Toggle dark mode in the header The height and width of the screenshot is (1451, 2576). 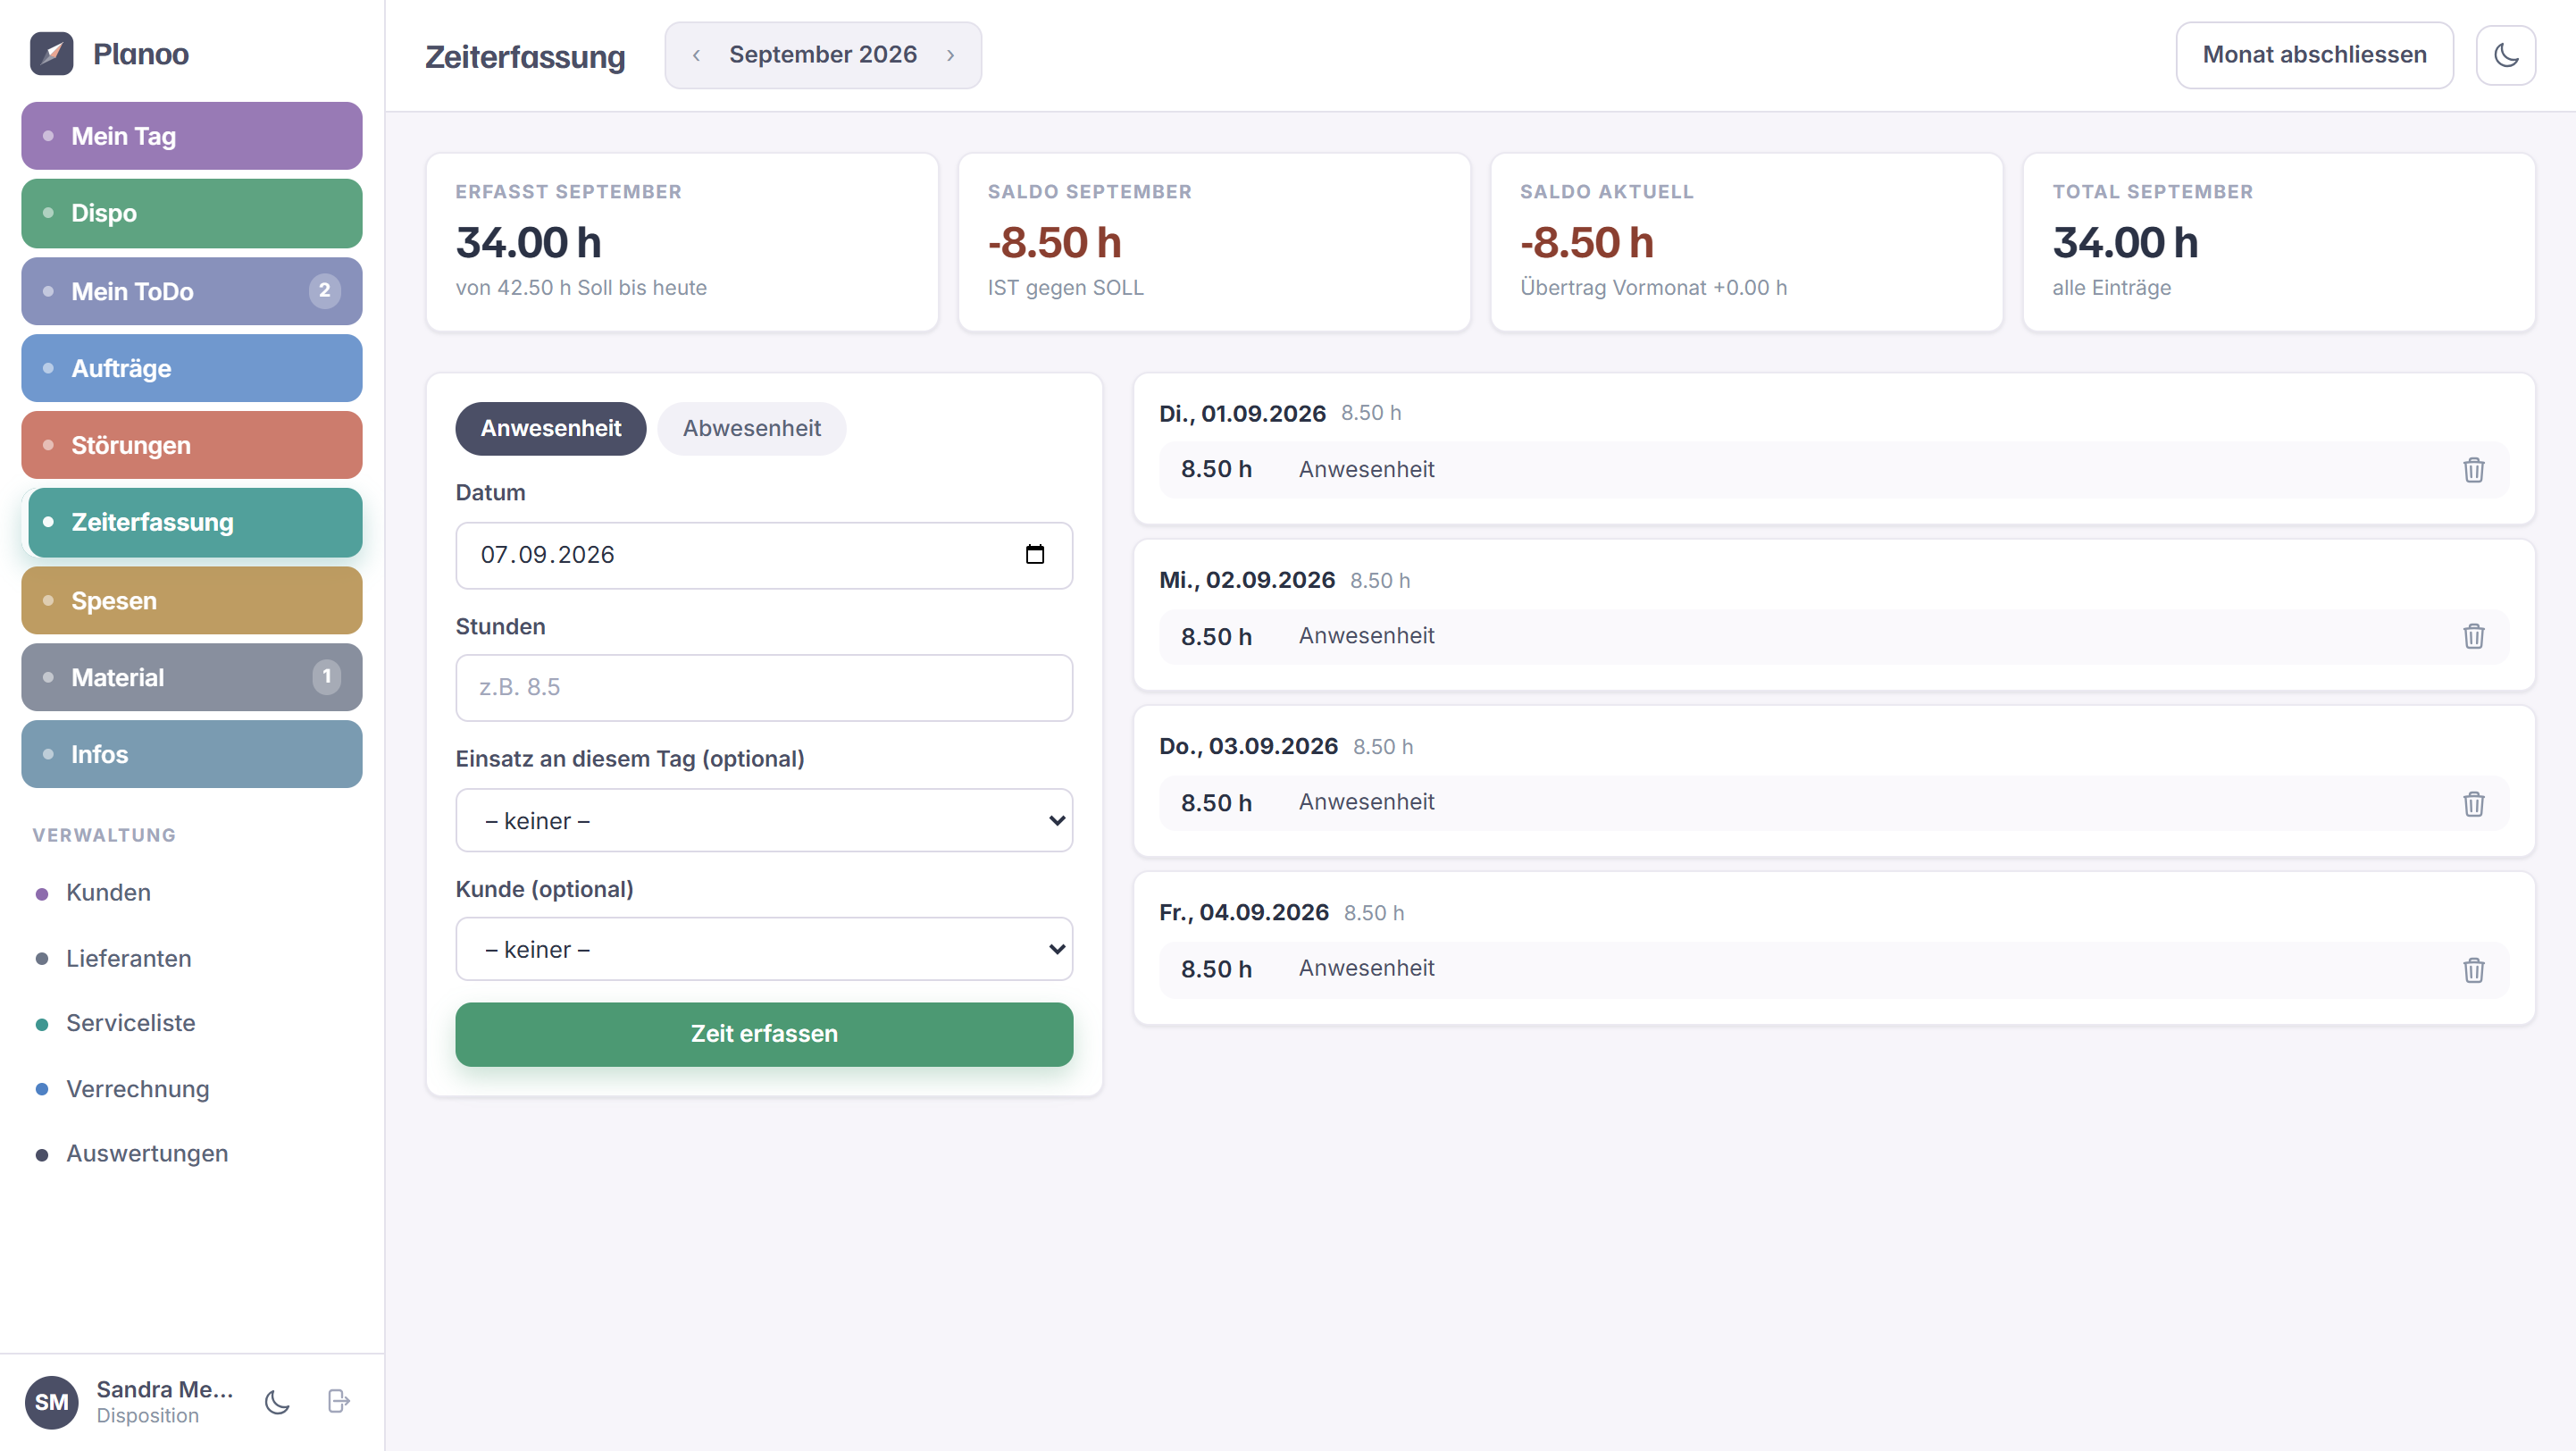pos(2505,55)
